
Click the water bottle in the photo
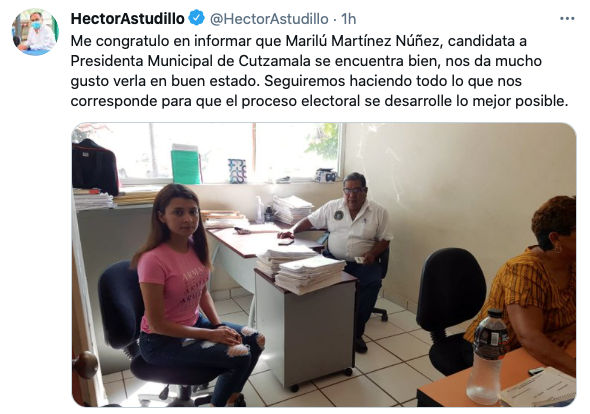(488, 357)
